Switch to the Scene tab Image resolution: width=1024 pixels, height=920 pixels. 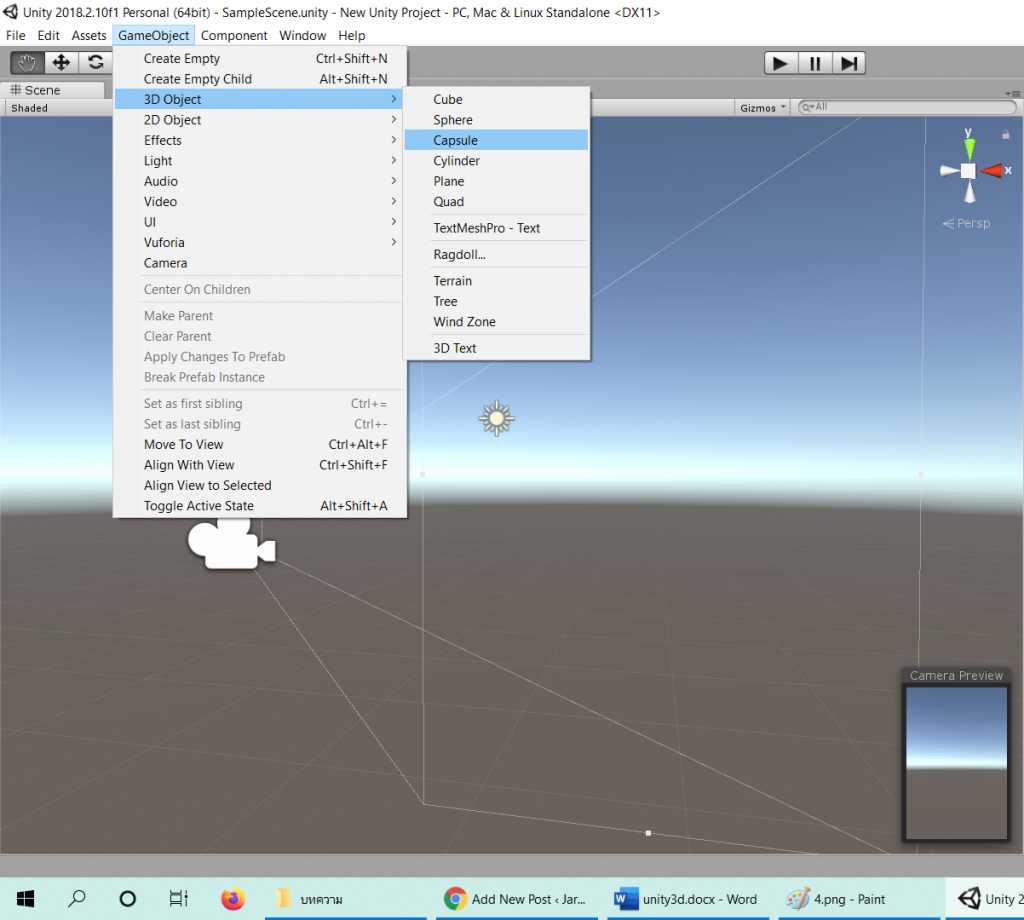(52, 90)
